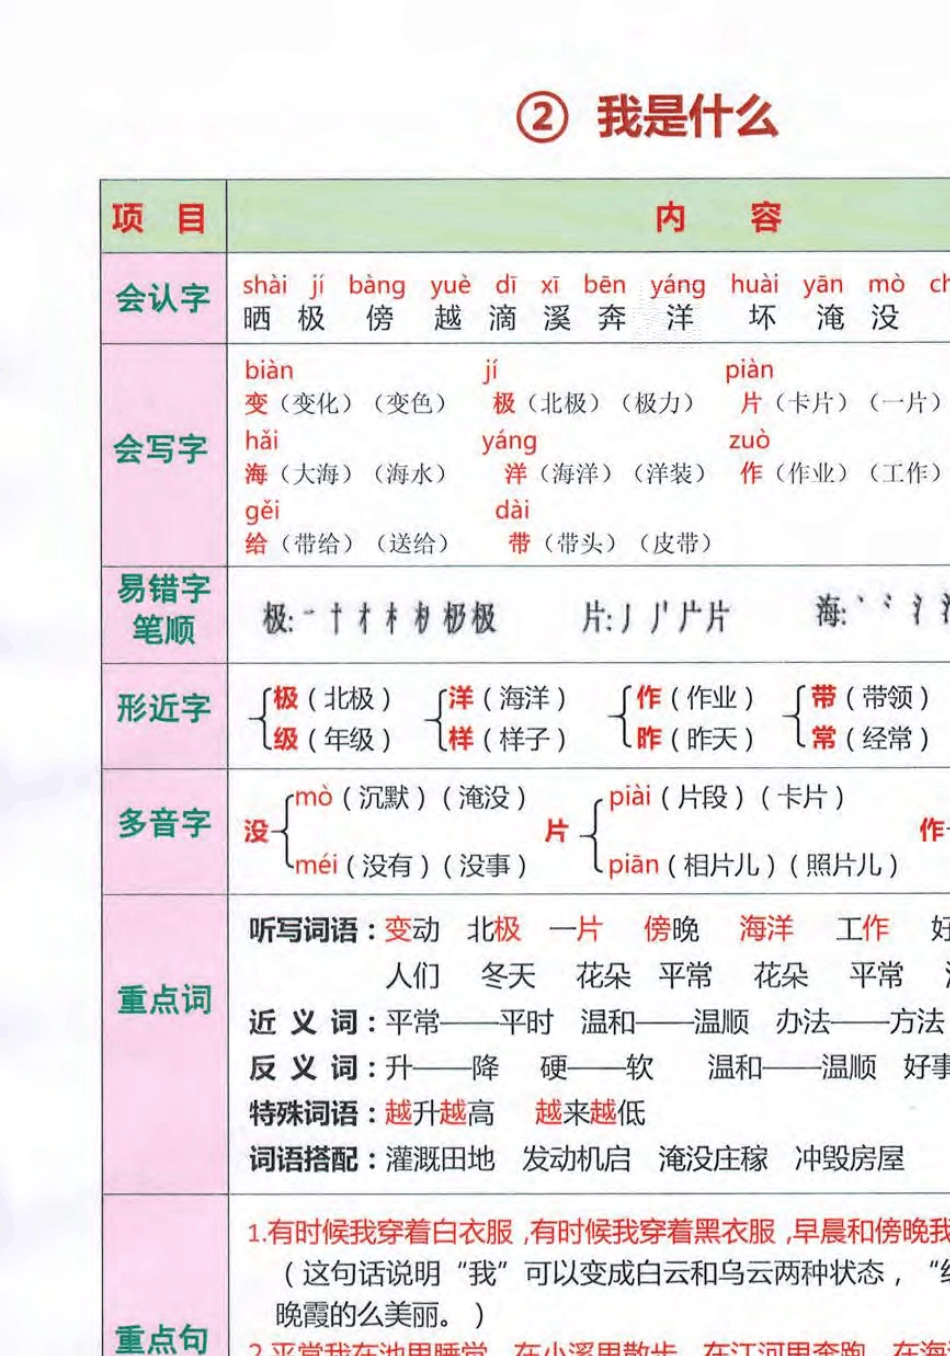The image size is (950, 1356).
Task: Click the word '(带给)'
Action: coord(318,544)
